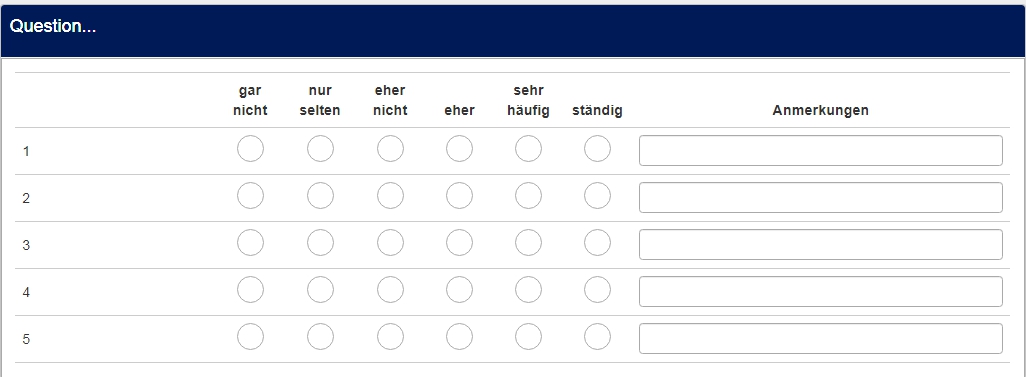Click the Anmerkungen text box in row 2
The width and height of the screenshot is (1026, 377).
click(821, 198)
